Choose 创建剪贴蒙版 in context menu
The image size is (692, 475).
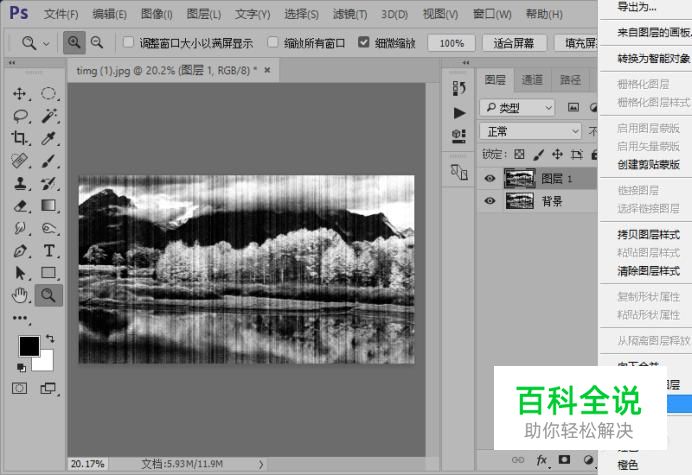[648, 165]
